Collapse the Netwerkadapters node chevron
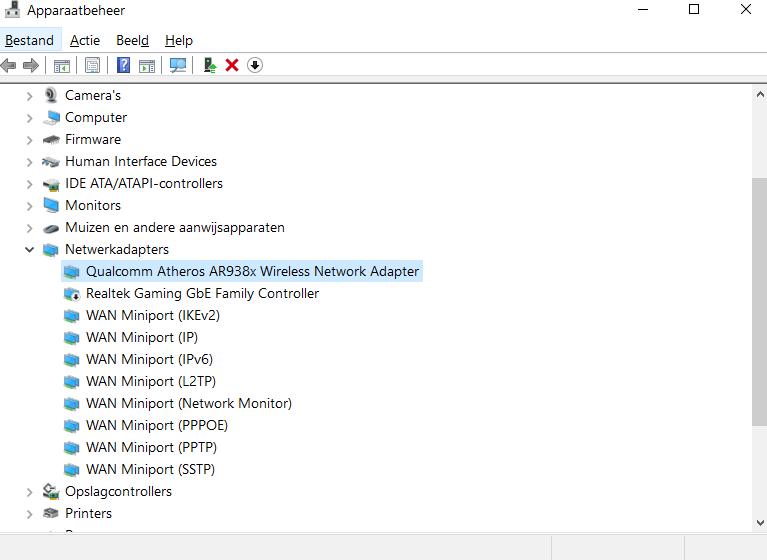The height and width of the screenshot is (560, 767). pos(29,249)
